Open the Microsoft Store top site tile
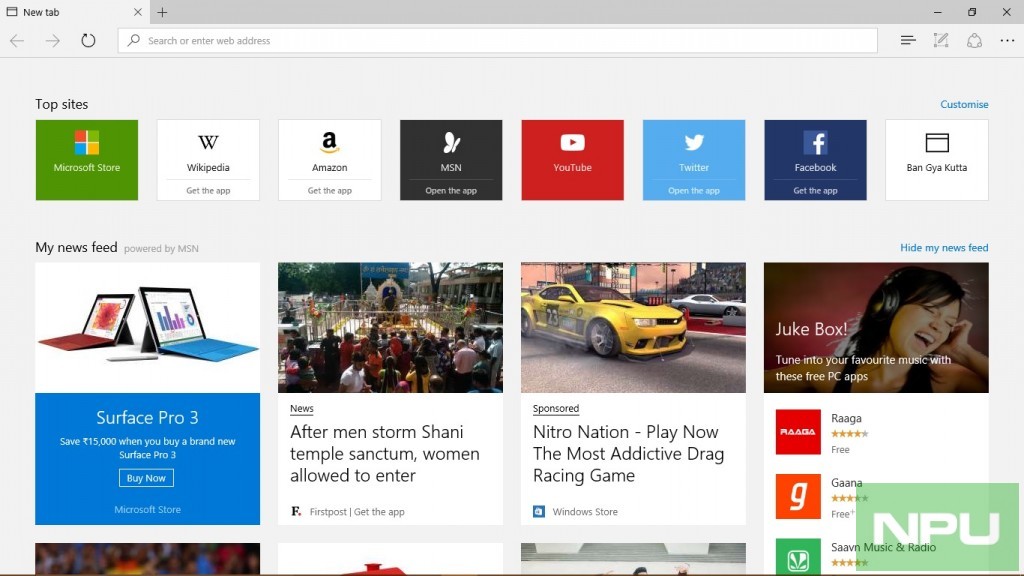Screen dimensions: 1024x576 point(87,160)
